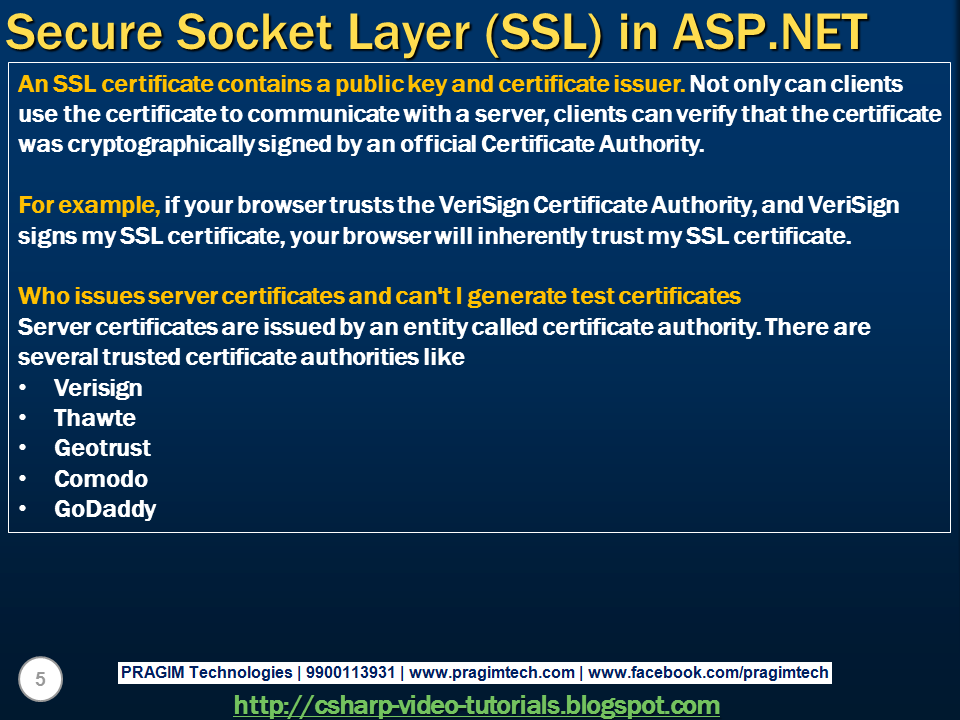Click the yellow 'For example,' text
Viewport: 960px width, 720px height.
(89, 205)
